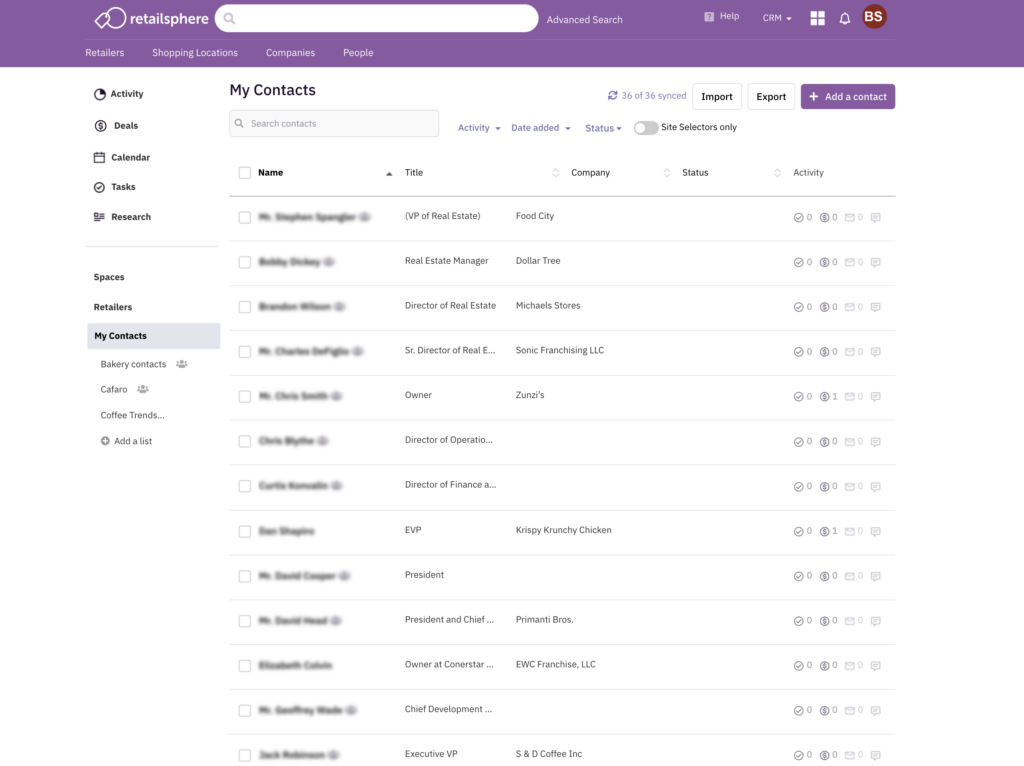Open the Bakery contacts list
This screenshot has height=766, width=1024.
(x=133, y=364)
